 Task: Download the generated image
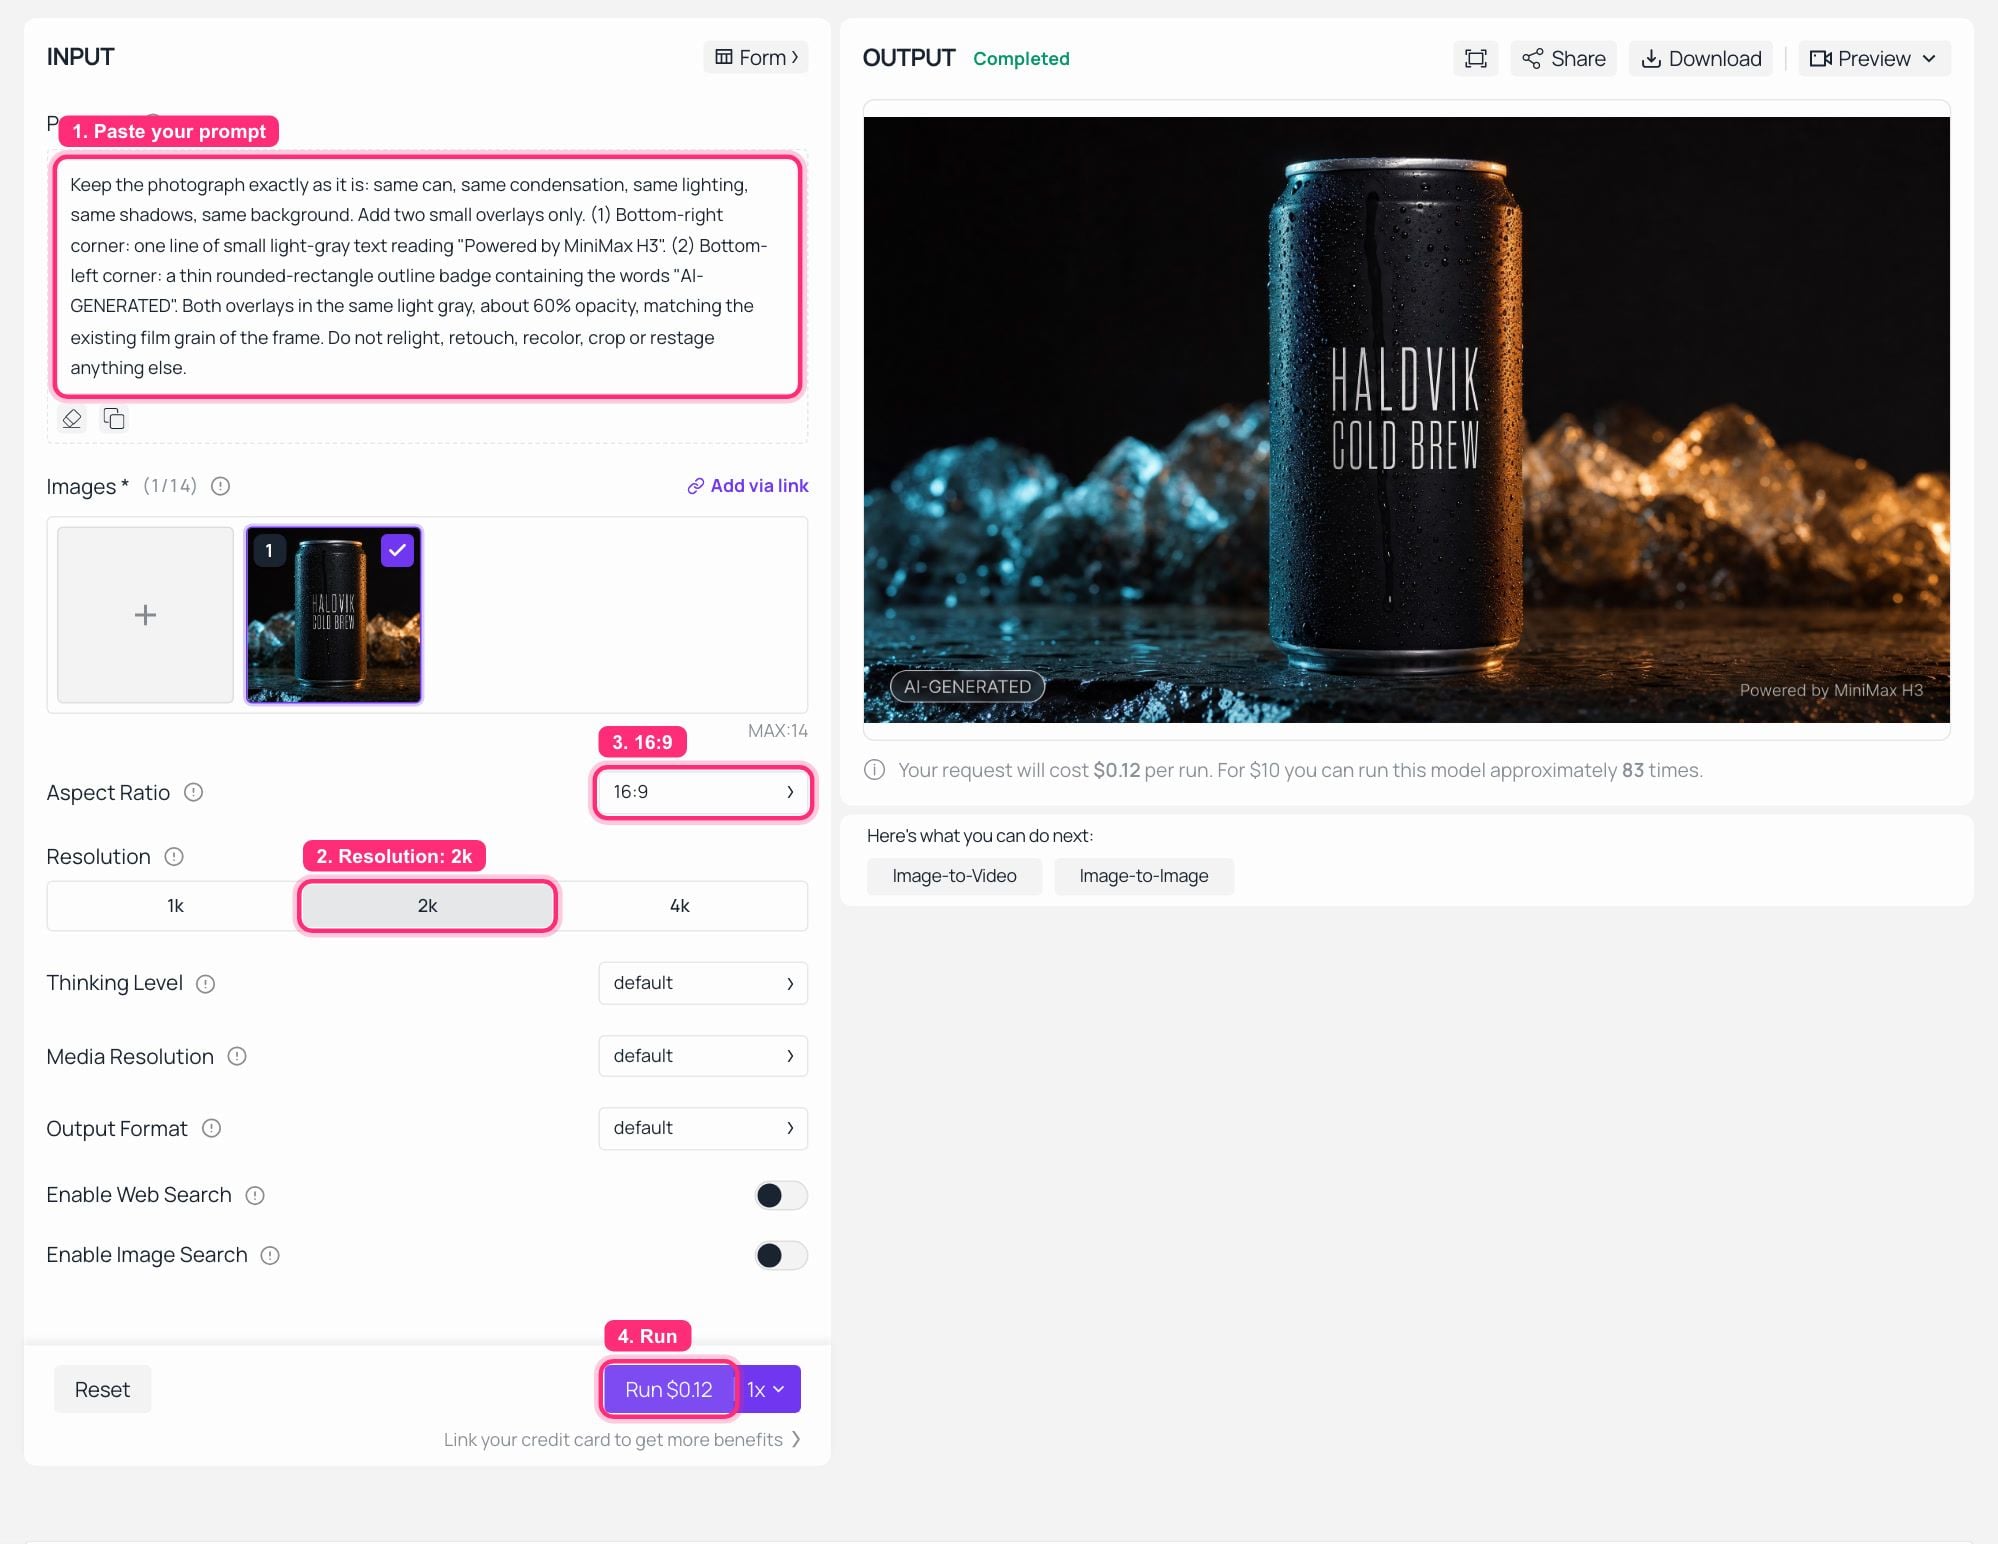[1701, 59]
